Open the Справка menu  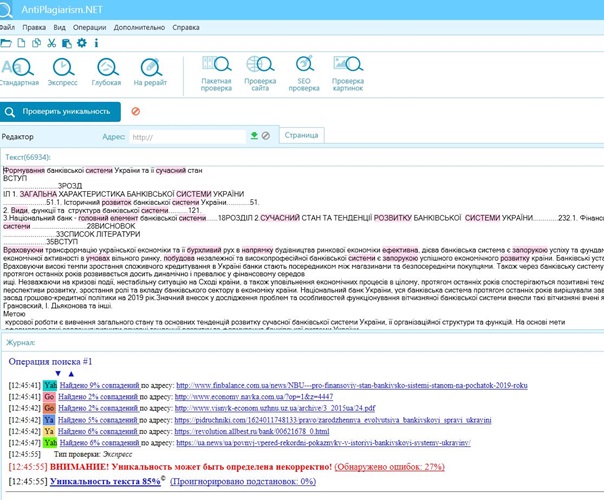pos(186,27)
